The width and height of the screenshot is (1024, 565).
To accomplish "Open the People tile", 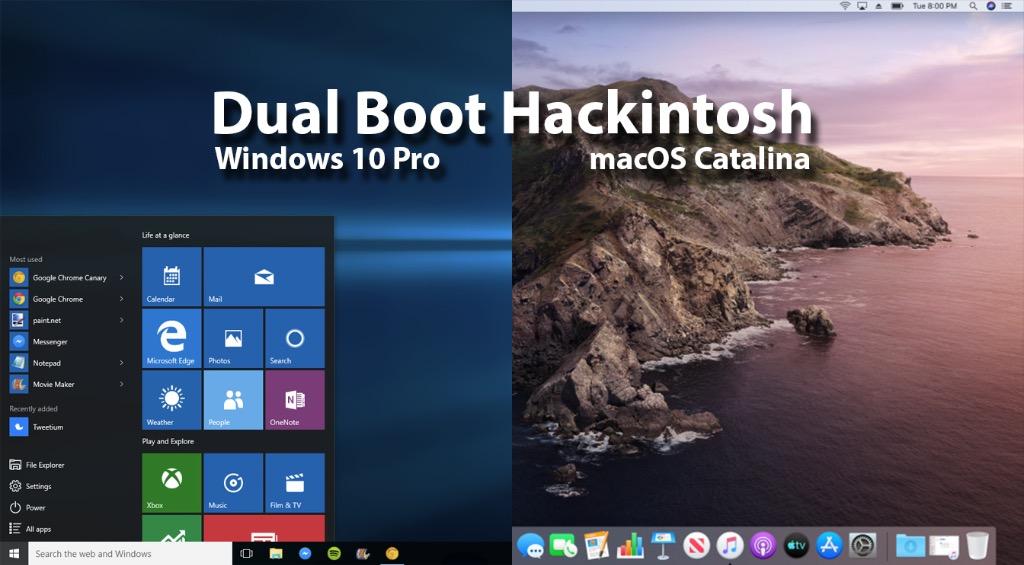I will 233,400.
